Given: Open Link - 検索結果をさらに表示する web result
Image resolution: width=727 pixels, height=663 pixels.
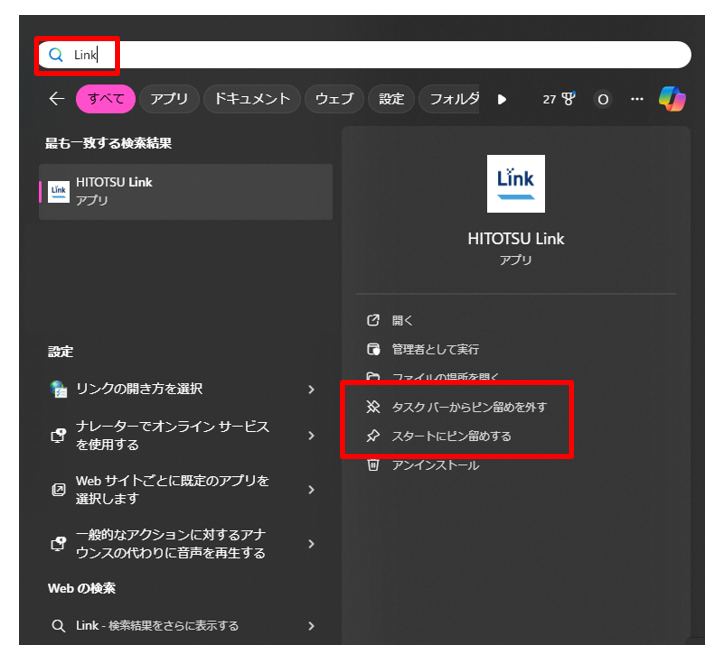Looking at the screenshot, I should click(x=184, y=626).
